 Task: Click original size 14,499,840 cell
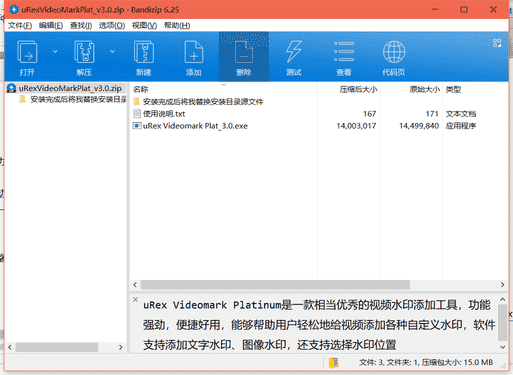pyautogui.click(x=419, y=126)
